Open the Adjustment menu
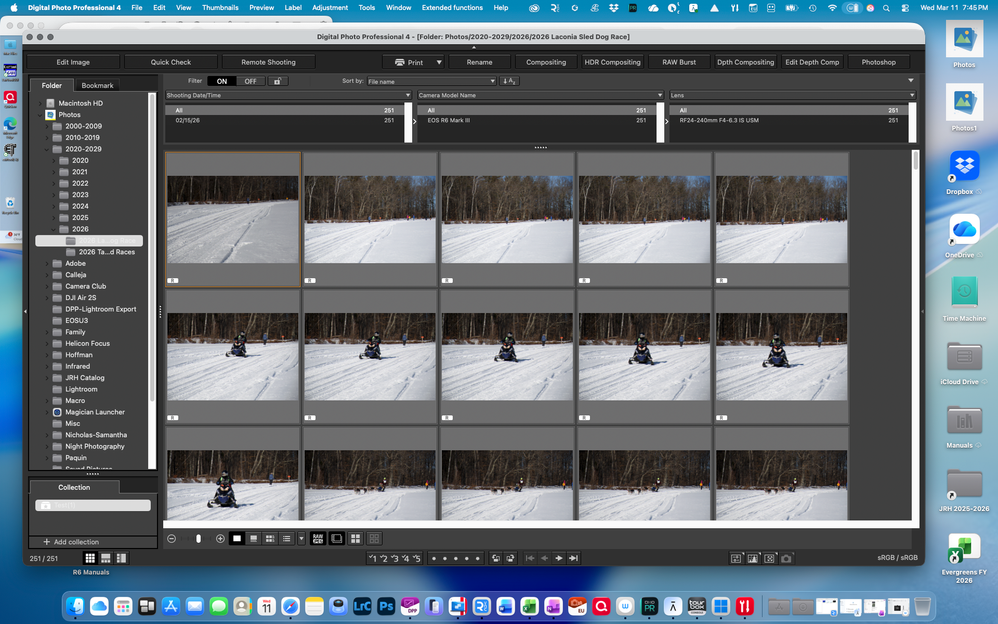 coord(330,8)
